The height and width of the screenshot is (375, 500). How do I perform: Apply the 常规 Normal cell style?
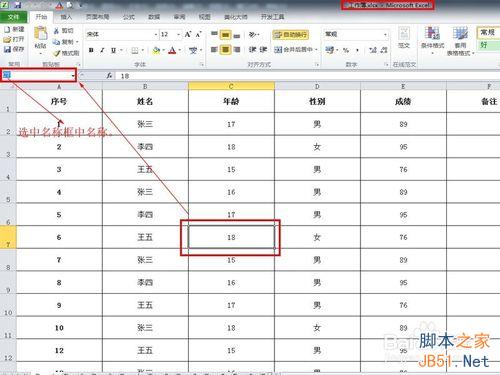coord(489,33)
